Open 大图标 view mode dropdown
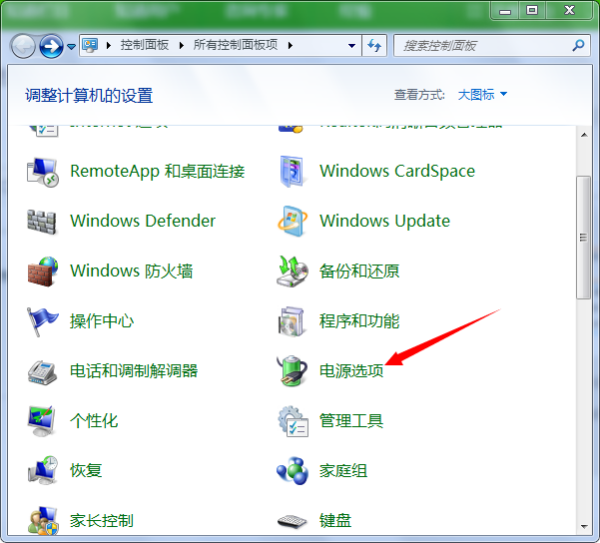The width and height of the screenshot is (600, 543). pos(483,95)
